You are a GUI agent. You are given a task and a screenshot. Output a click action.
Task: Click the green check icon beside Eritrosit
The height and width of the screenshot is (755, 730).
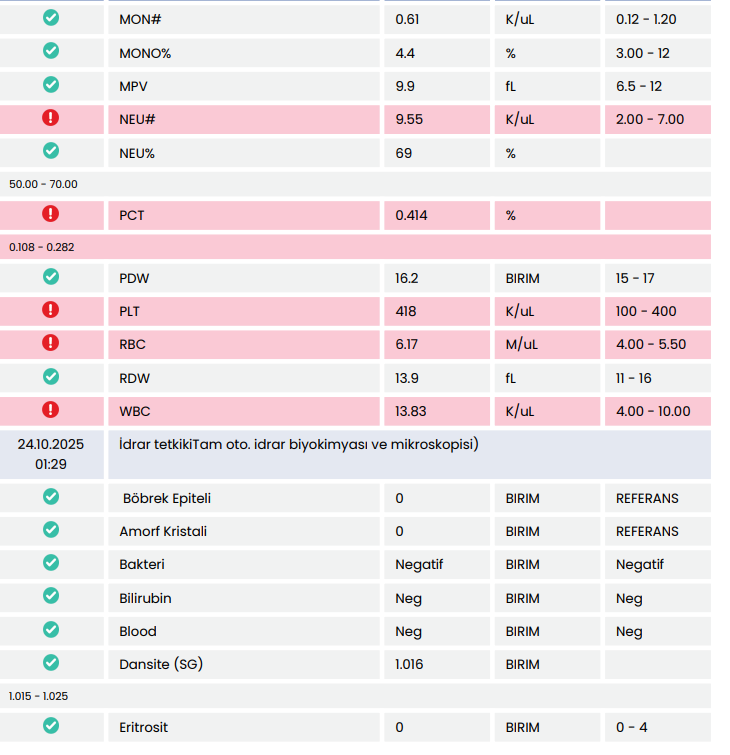[51, 726]
